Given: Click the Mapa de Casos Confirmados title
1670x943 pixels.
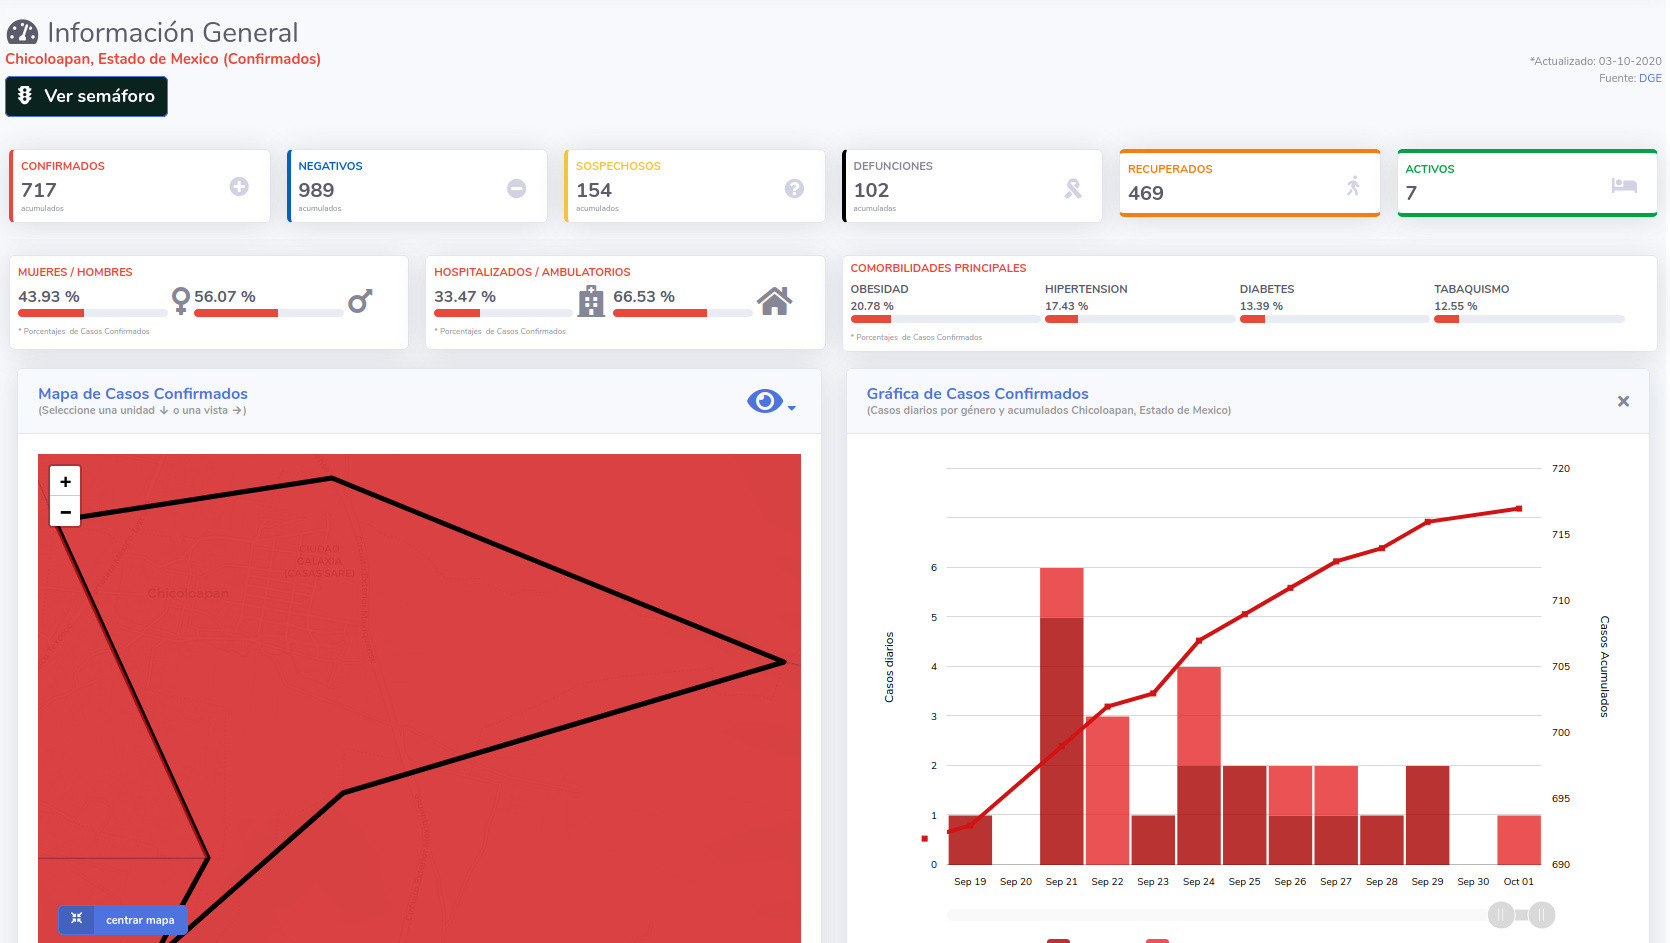Looking at the screenshot, I should pos(143,394).
